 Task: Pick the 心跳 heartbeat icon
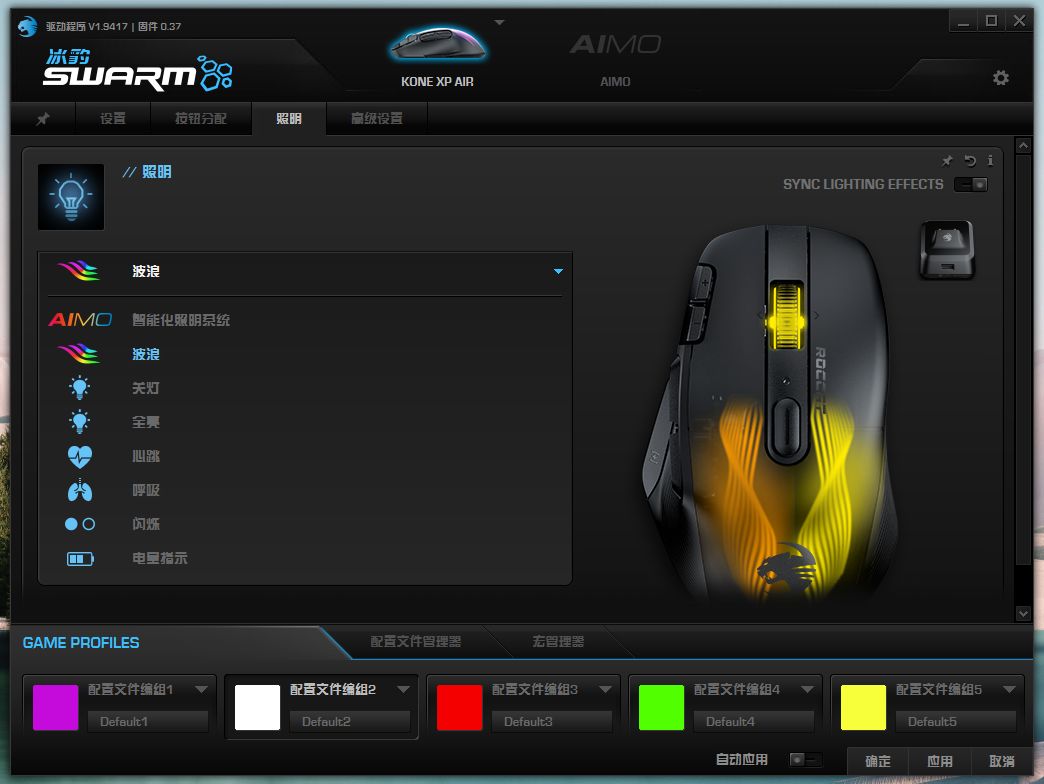79,457
